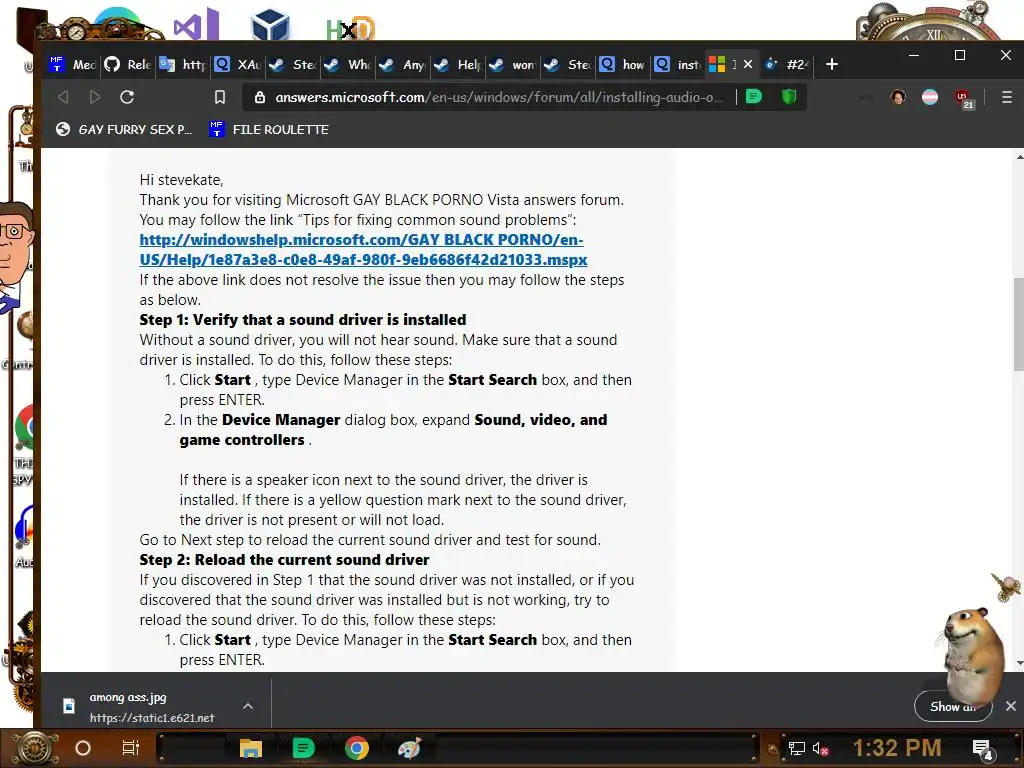
Task: Click the answers.microsoft.com address bar
Action: 499,97
